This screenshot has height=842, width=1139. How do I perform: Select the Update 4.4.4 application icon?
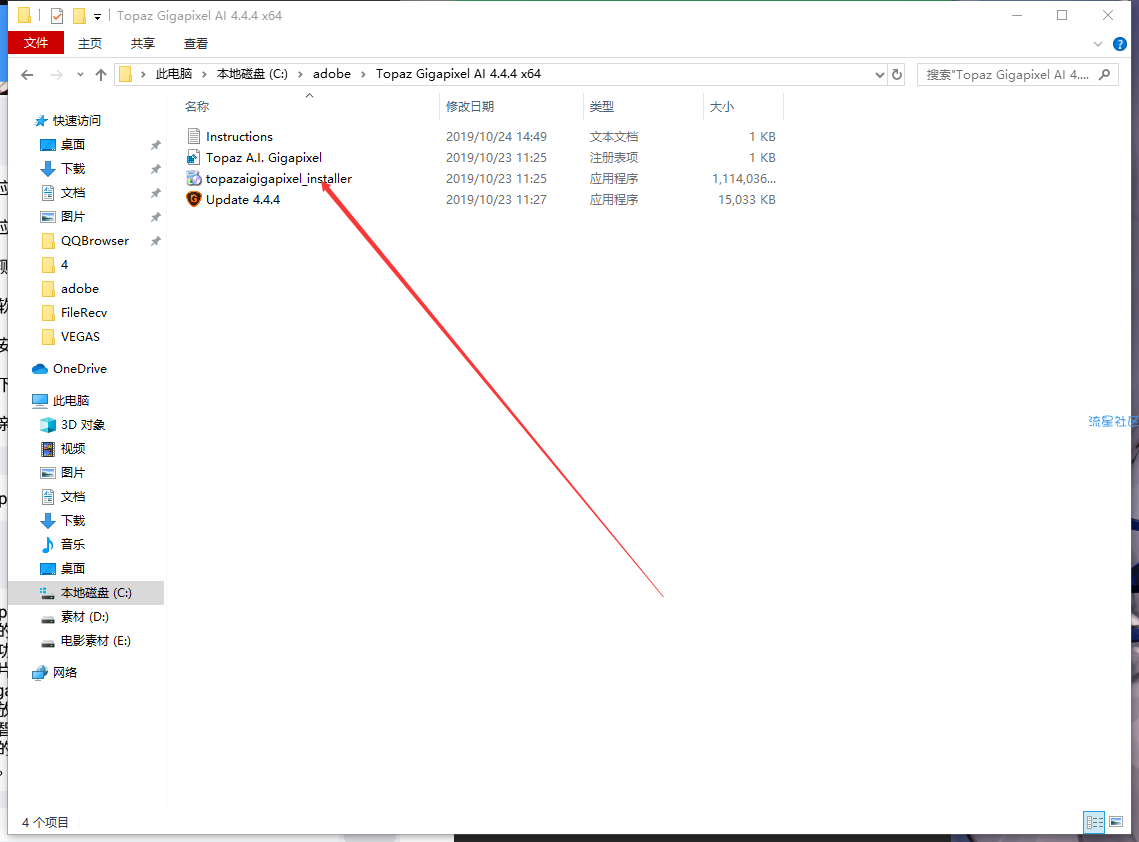tap(193, 200)
